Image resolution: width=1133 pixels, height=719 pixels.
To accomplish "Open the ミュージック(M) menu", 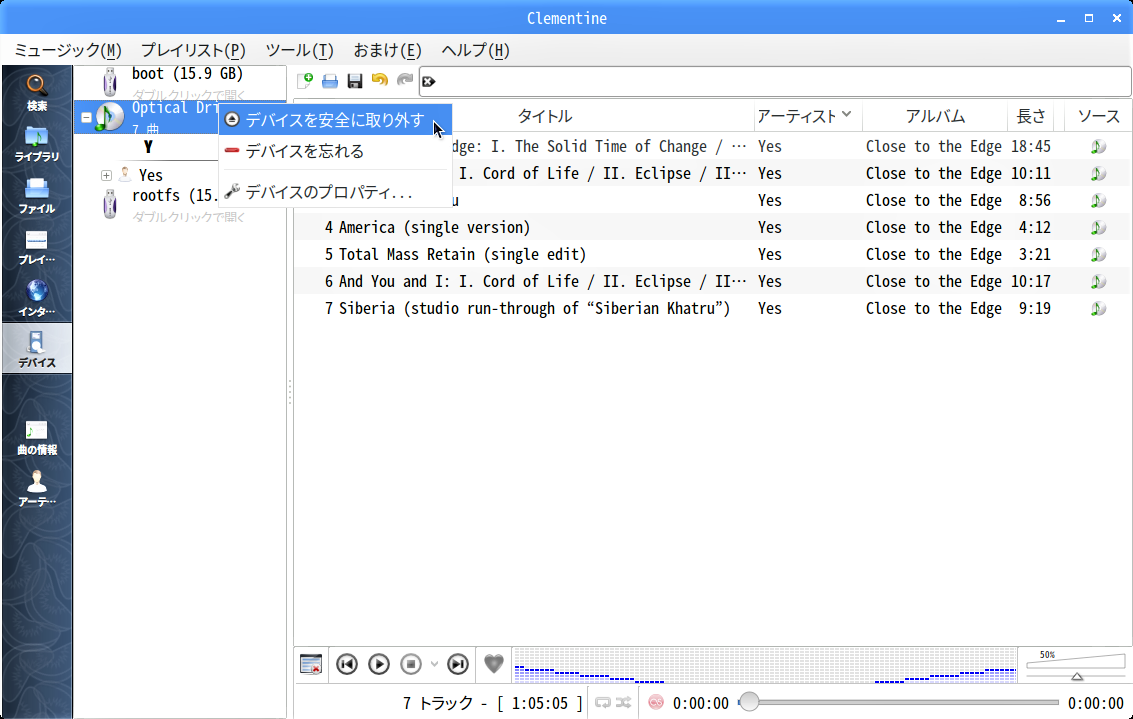I will pos(68,51).
